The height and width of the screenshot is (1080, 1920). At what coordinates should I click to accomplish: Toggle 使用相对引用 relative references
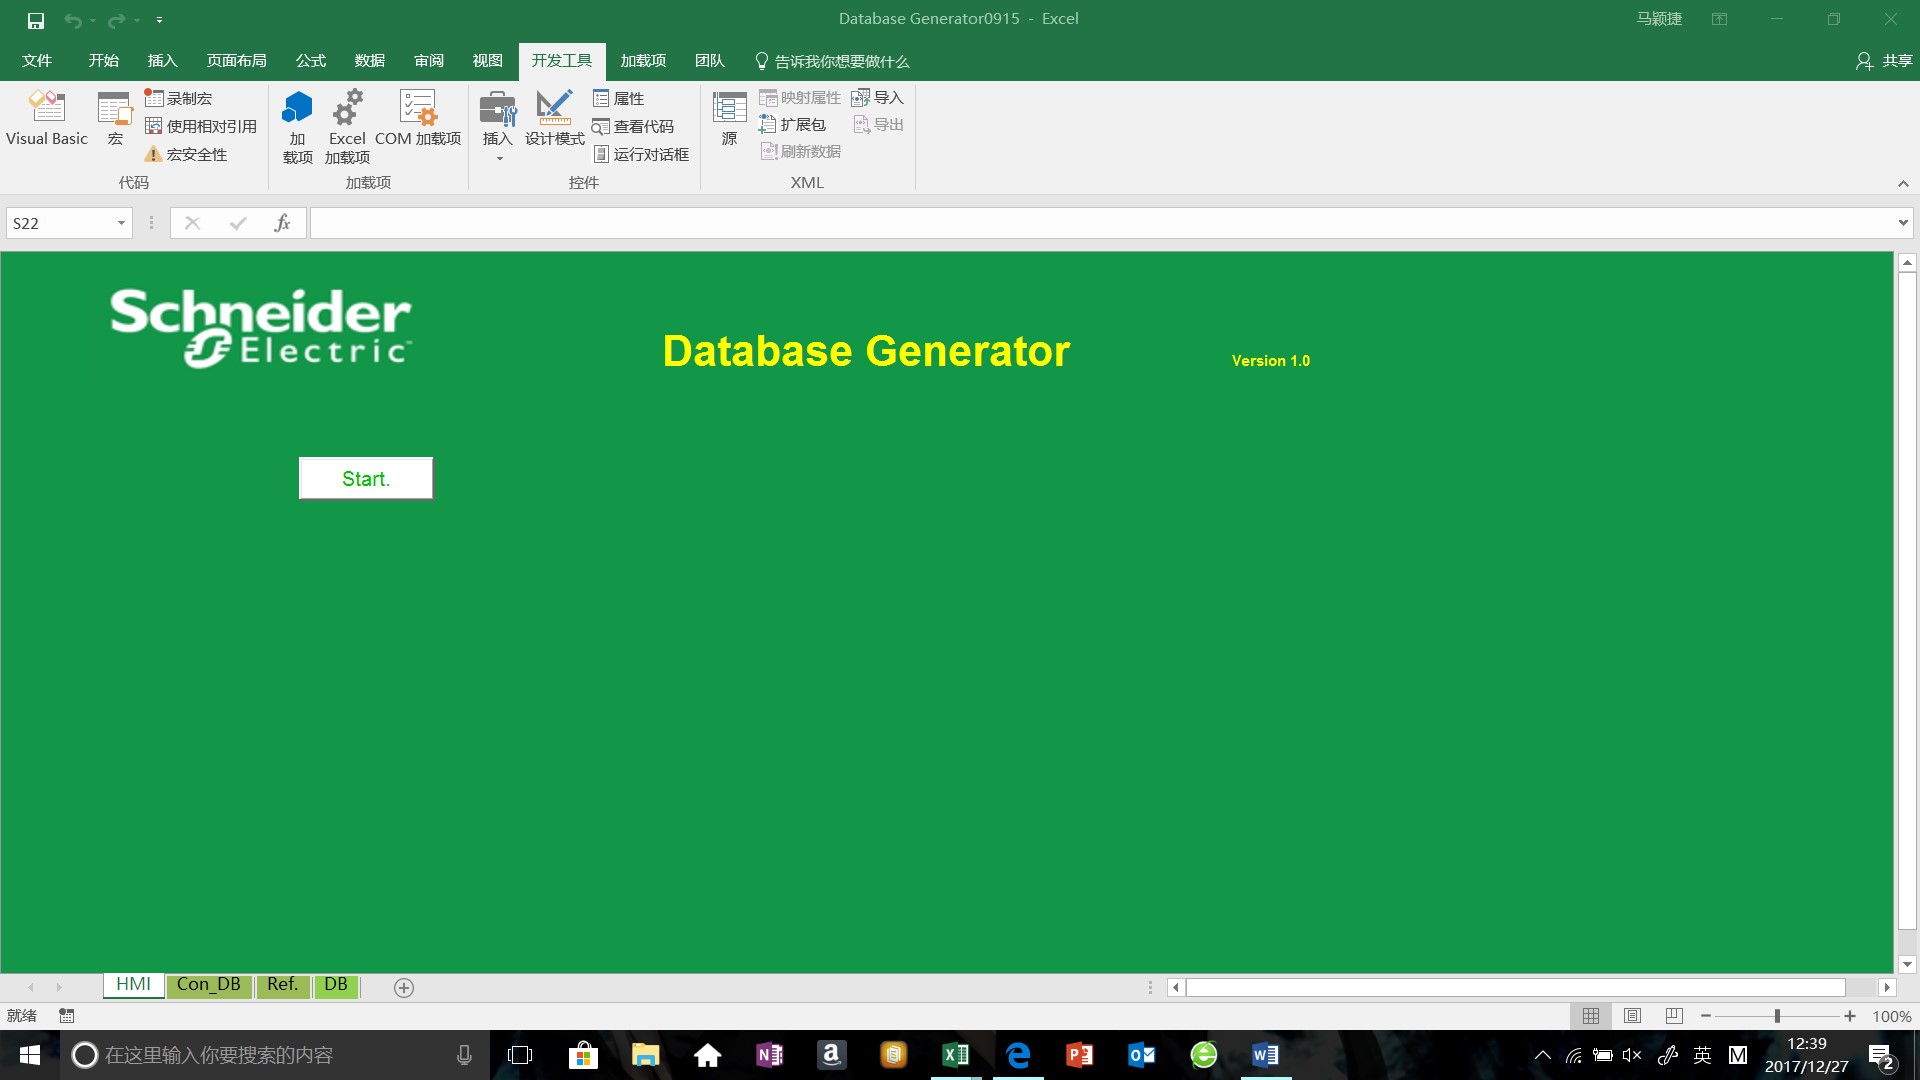(201, 126)
